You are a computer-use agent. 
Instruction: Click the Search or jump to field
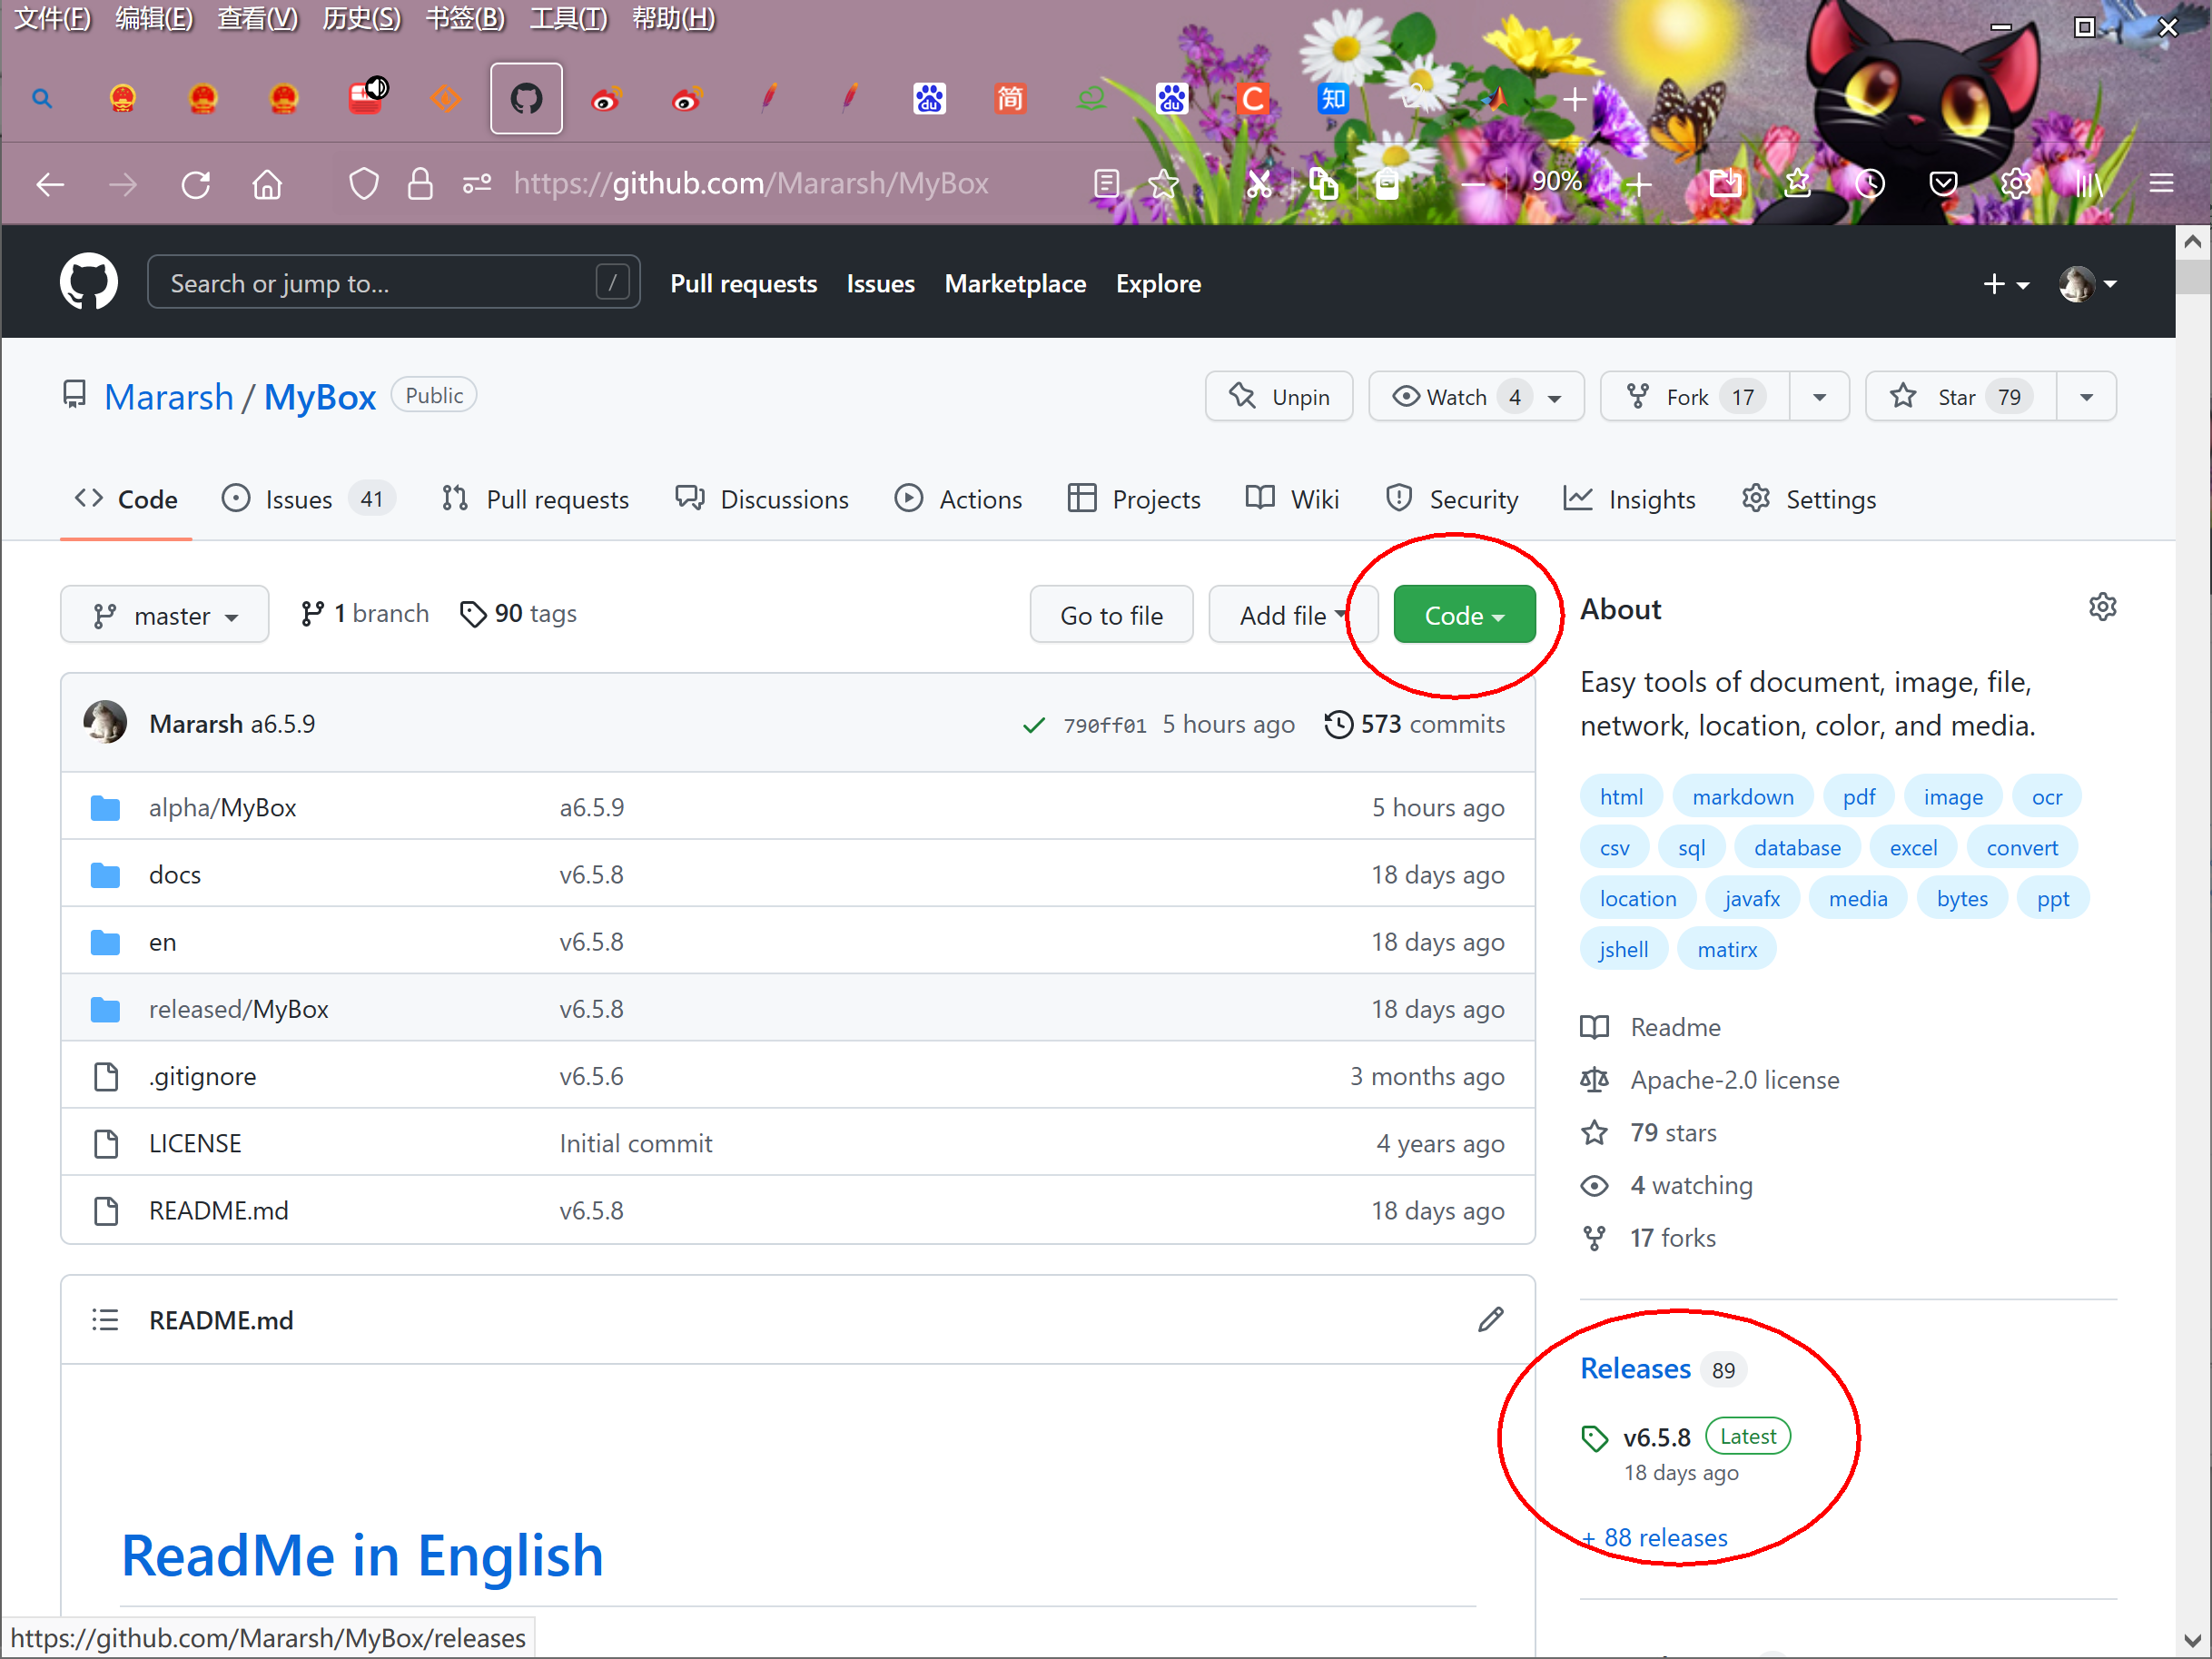pyautogui.click(x=380, y=283)
